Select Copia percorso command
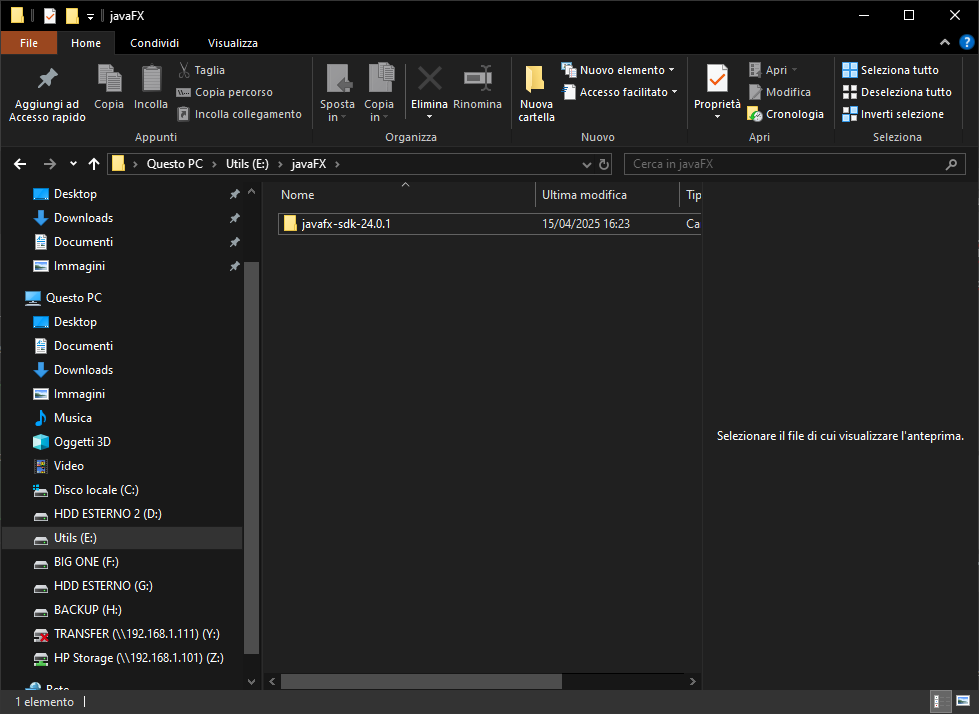Image resolution: width=979 pixels, height=714 pixels. pos(225,92)
